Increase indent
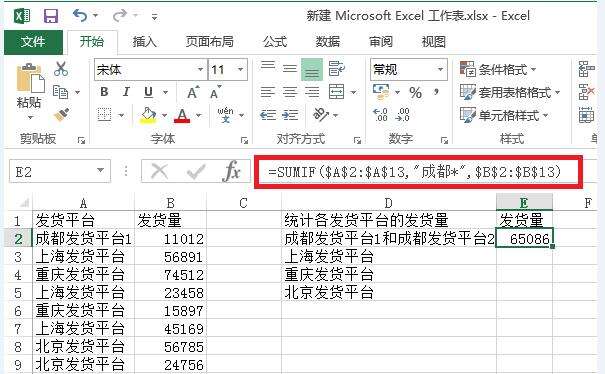Screen dimensions: 605x374 click(x=290, y=115)
